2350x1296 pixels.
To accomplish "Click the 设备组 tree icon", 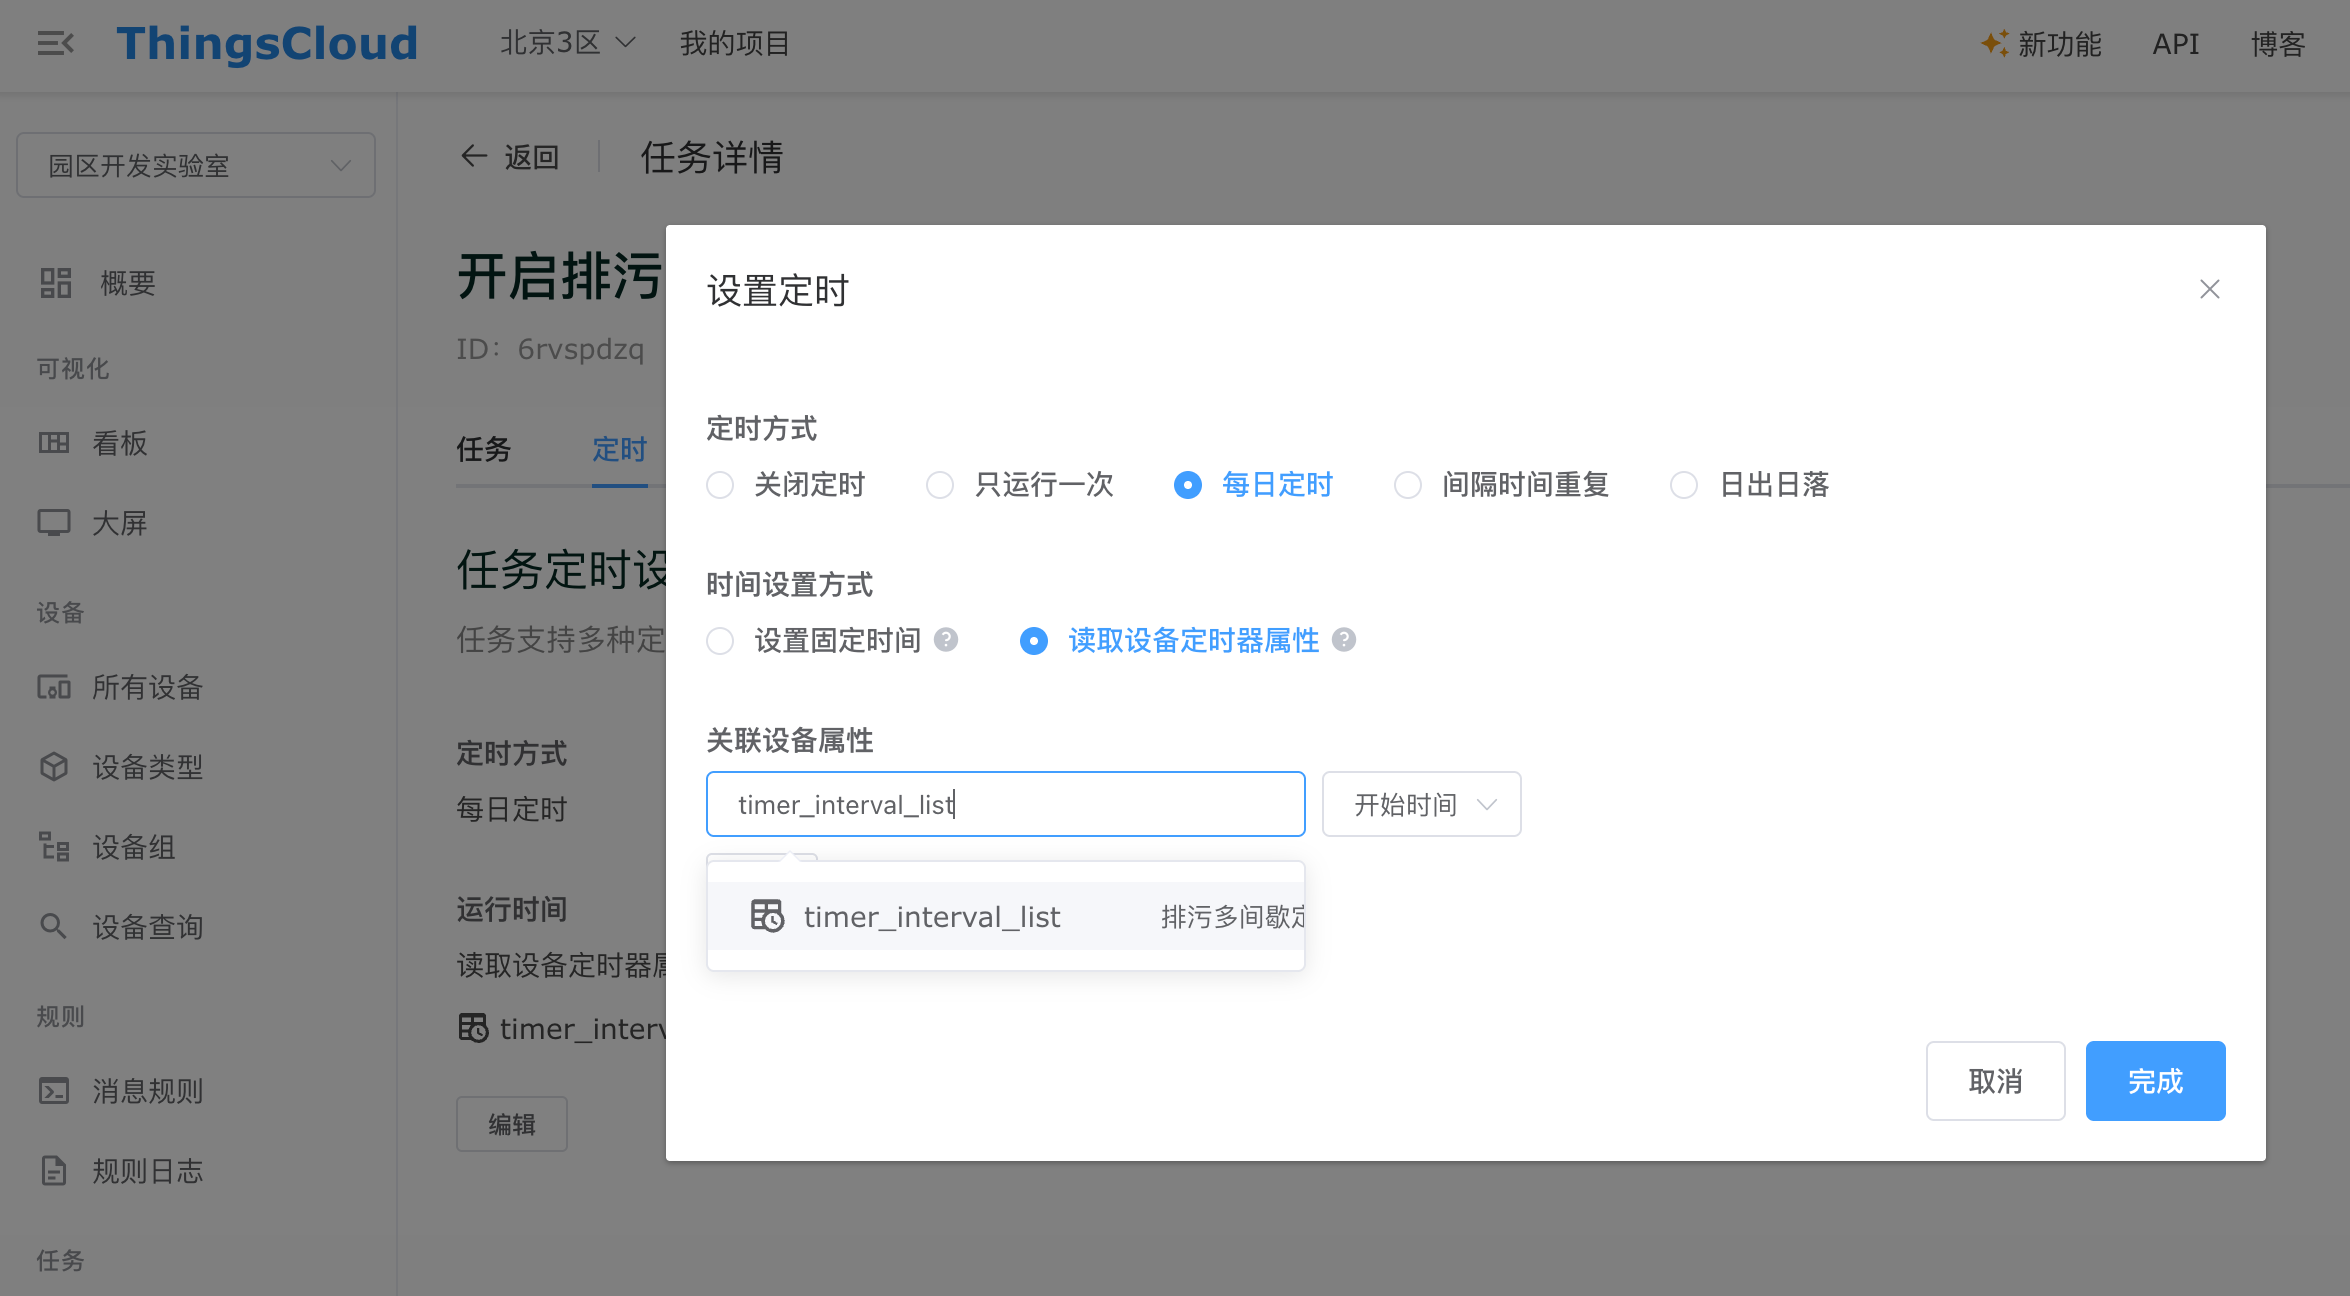I will point(54,847).
